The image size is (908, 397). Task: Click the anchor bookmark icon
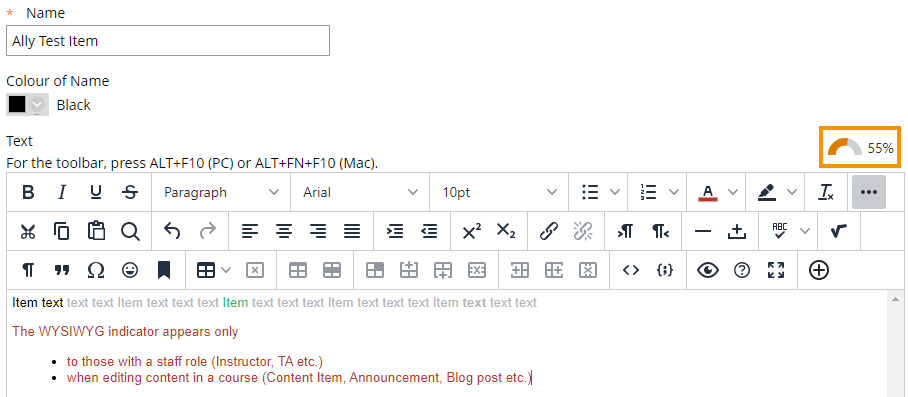[x=164, y=270]
